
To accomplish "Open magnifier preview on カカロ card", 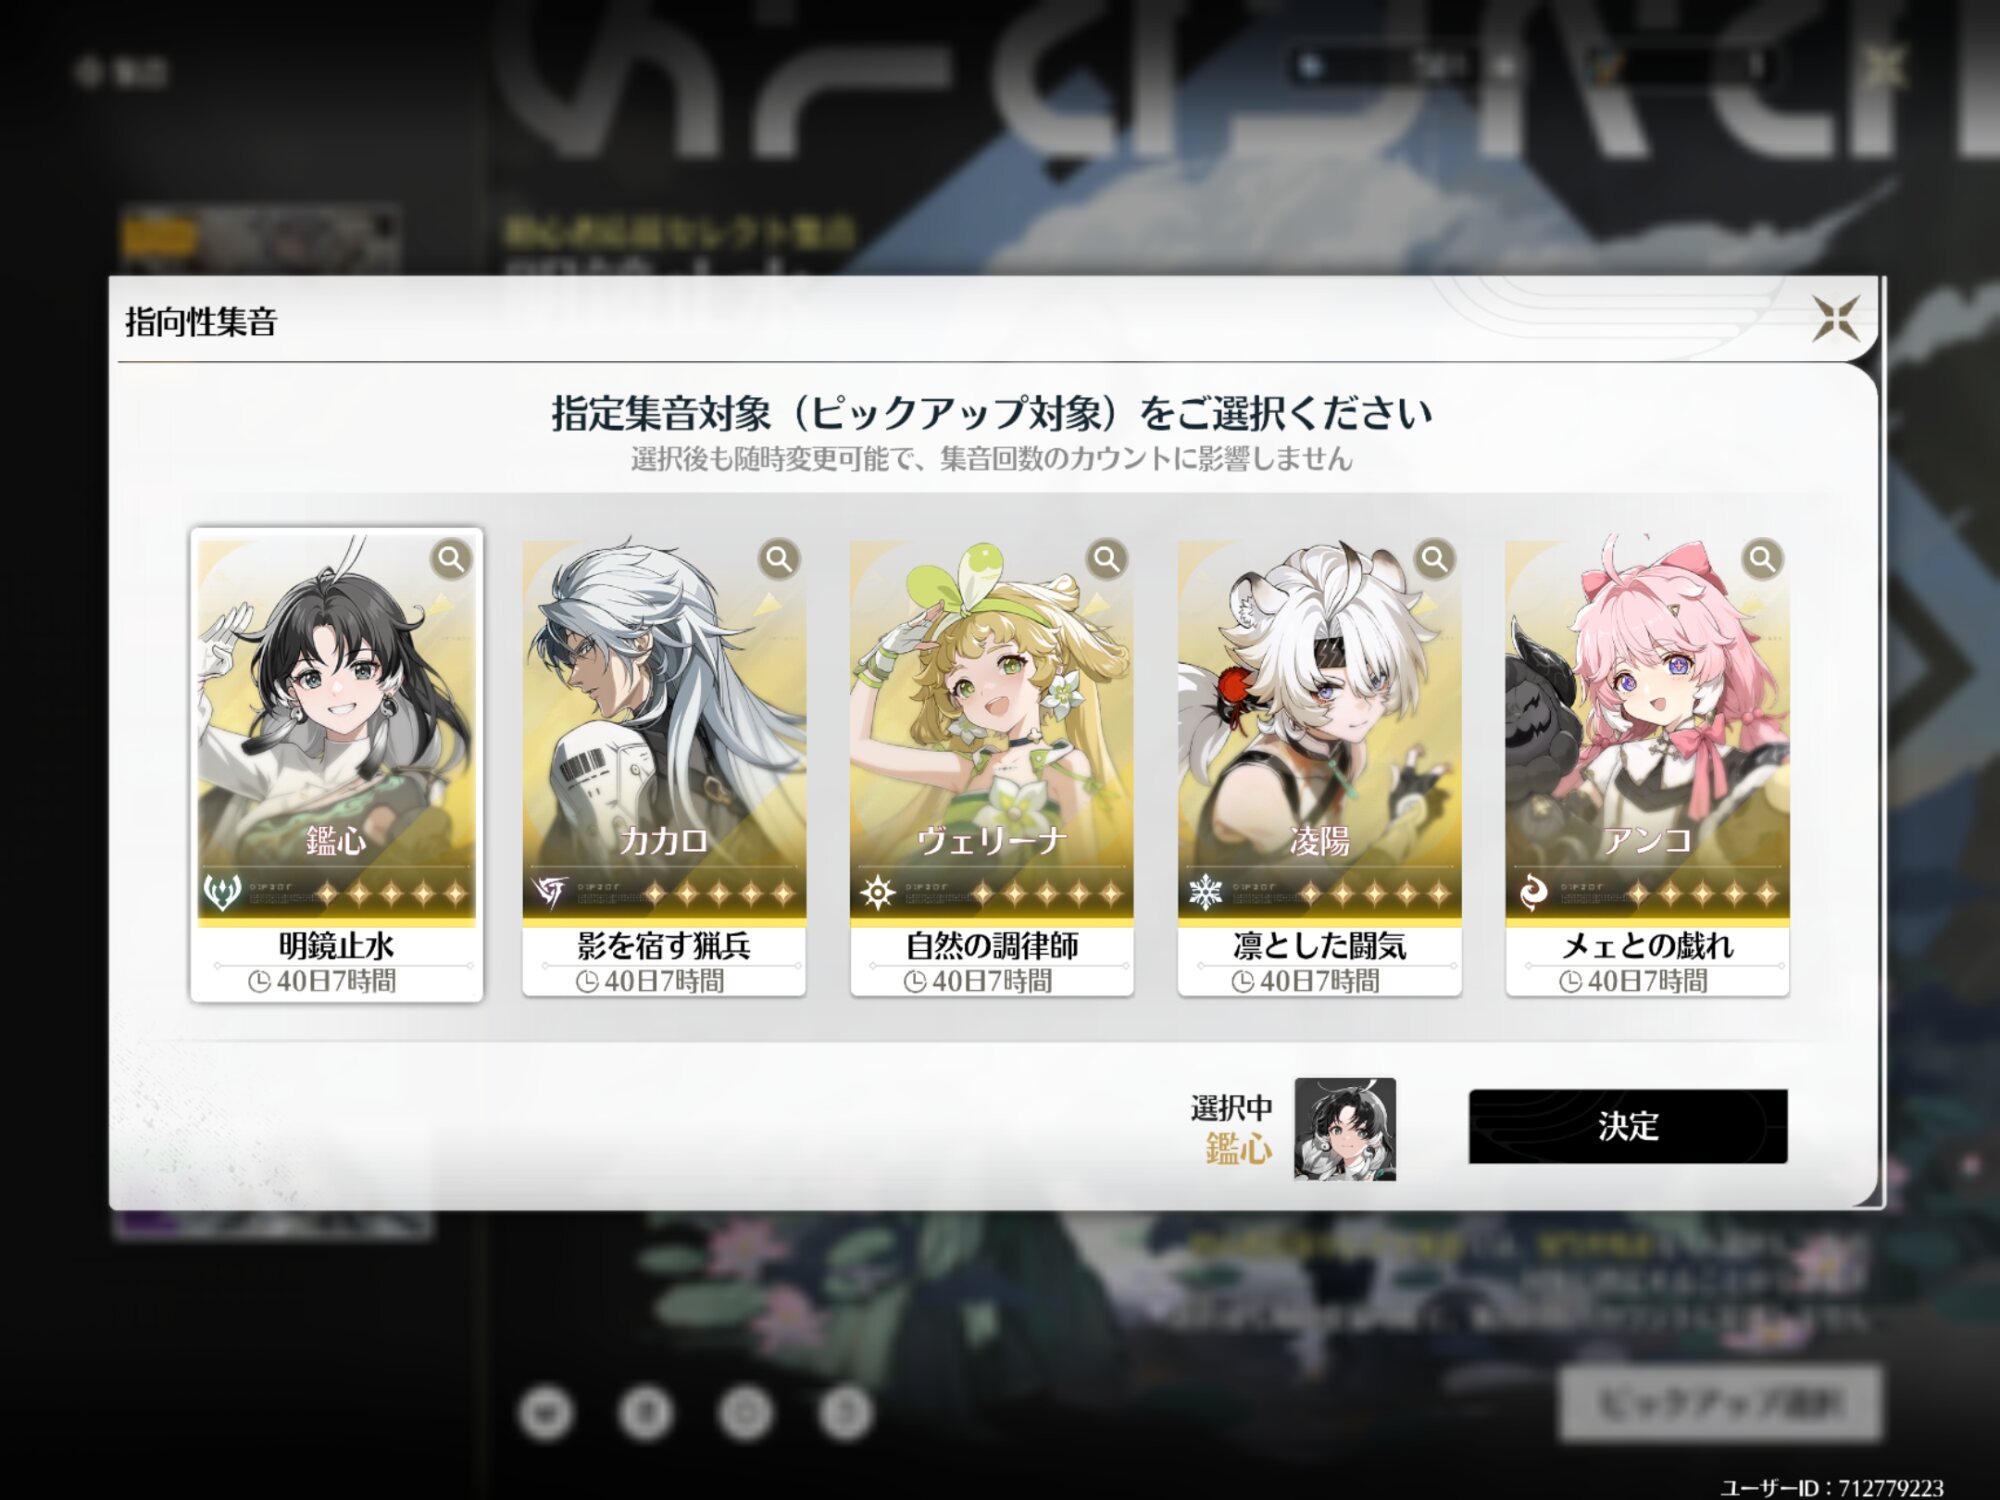I will coord(779,558).
